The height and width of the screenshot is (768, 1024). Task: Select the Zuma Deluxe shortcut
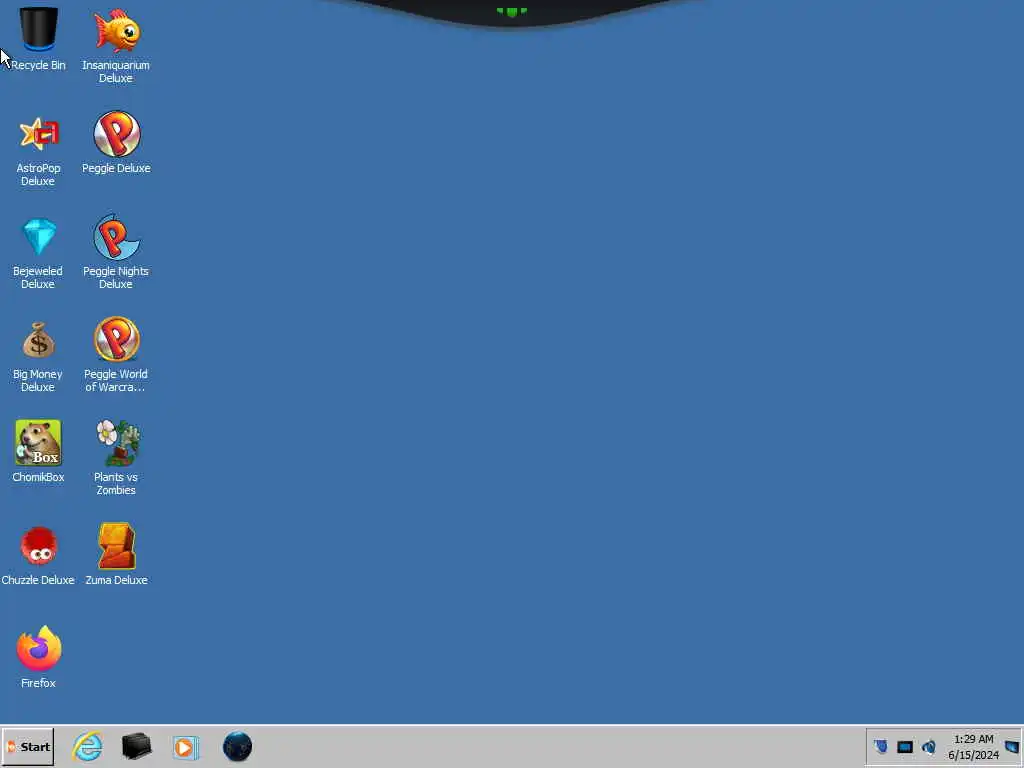pos(116,554)
